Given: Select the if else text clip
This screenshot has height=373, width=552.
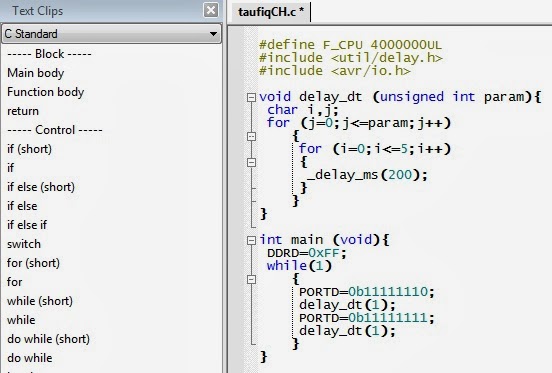Looking at the screenshot, I should pos(22,206).
